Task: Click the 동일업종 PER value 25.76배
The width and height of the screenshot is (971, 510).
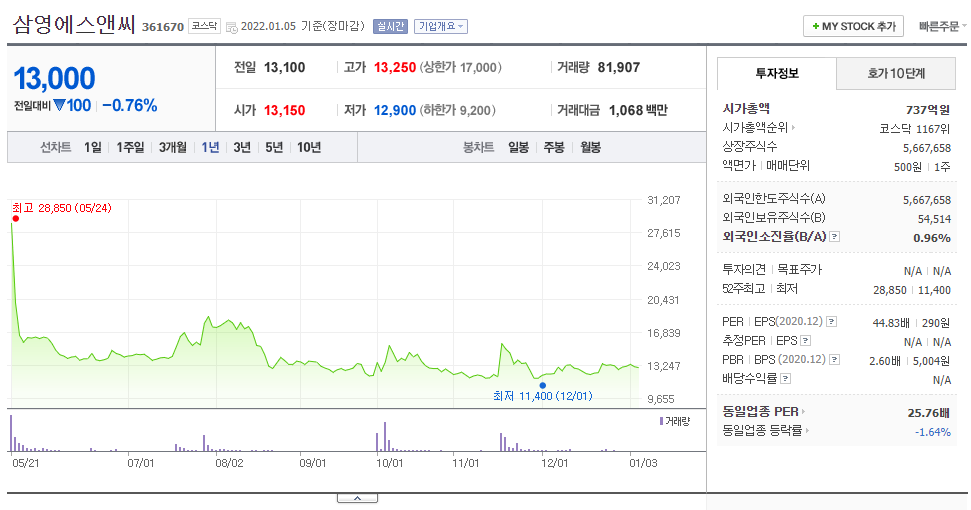Action: tap(928, 413)
